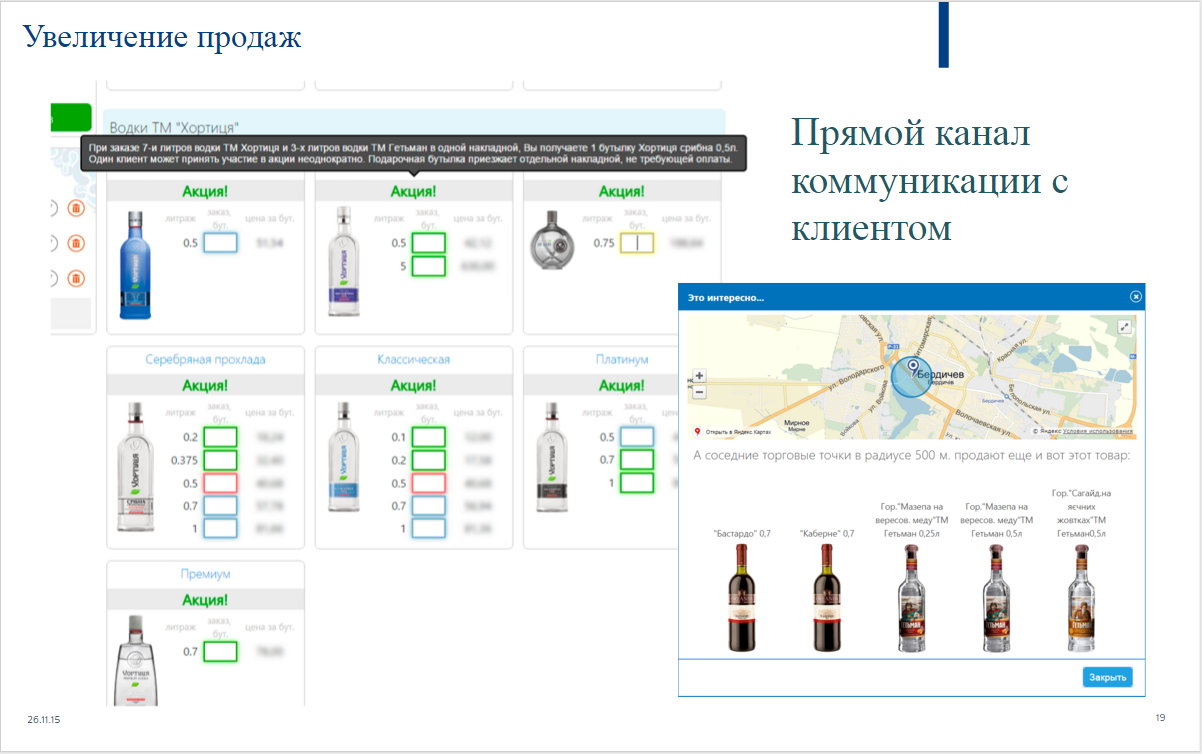The width and height of the screenshot is (1202, 754).
Task: Click order field for blue bottle 0.5 litre
Action: [220, 243]
